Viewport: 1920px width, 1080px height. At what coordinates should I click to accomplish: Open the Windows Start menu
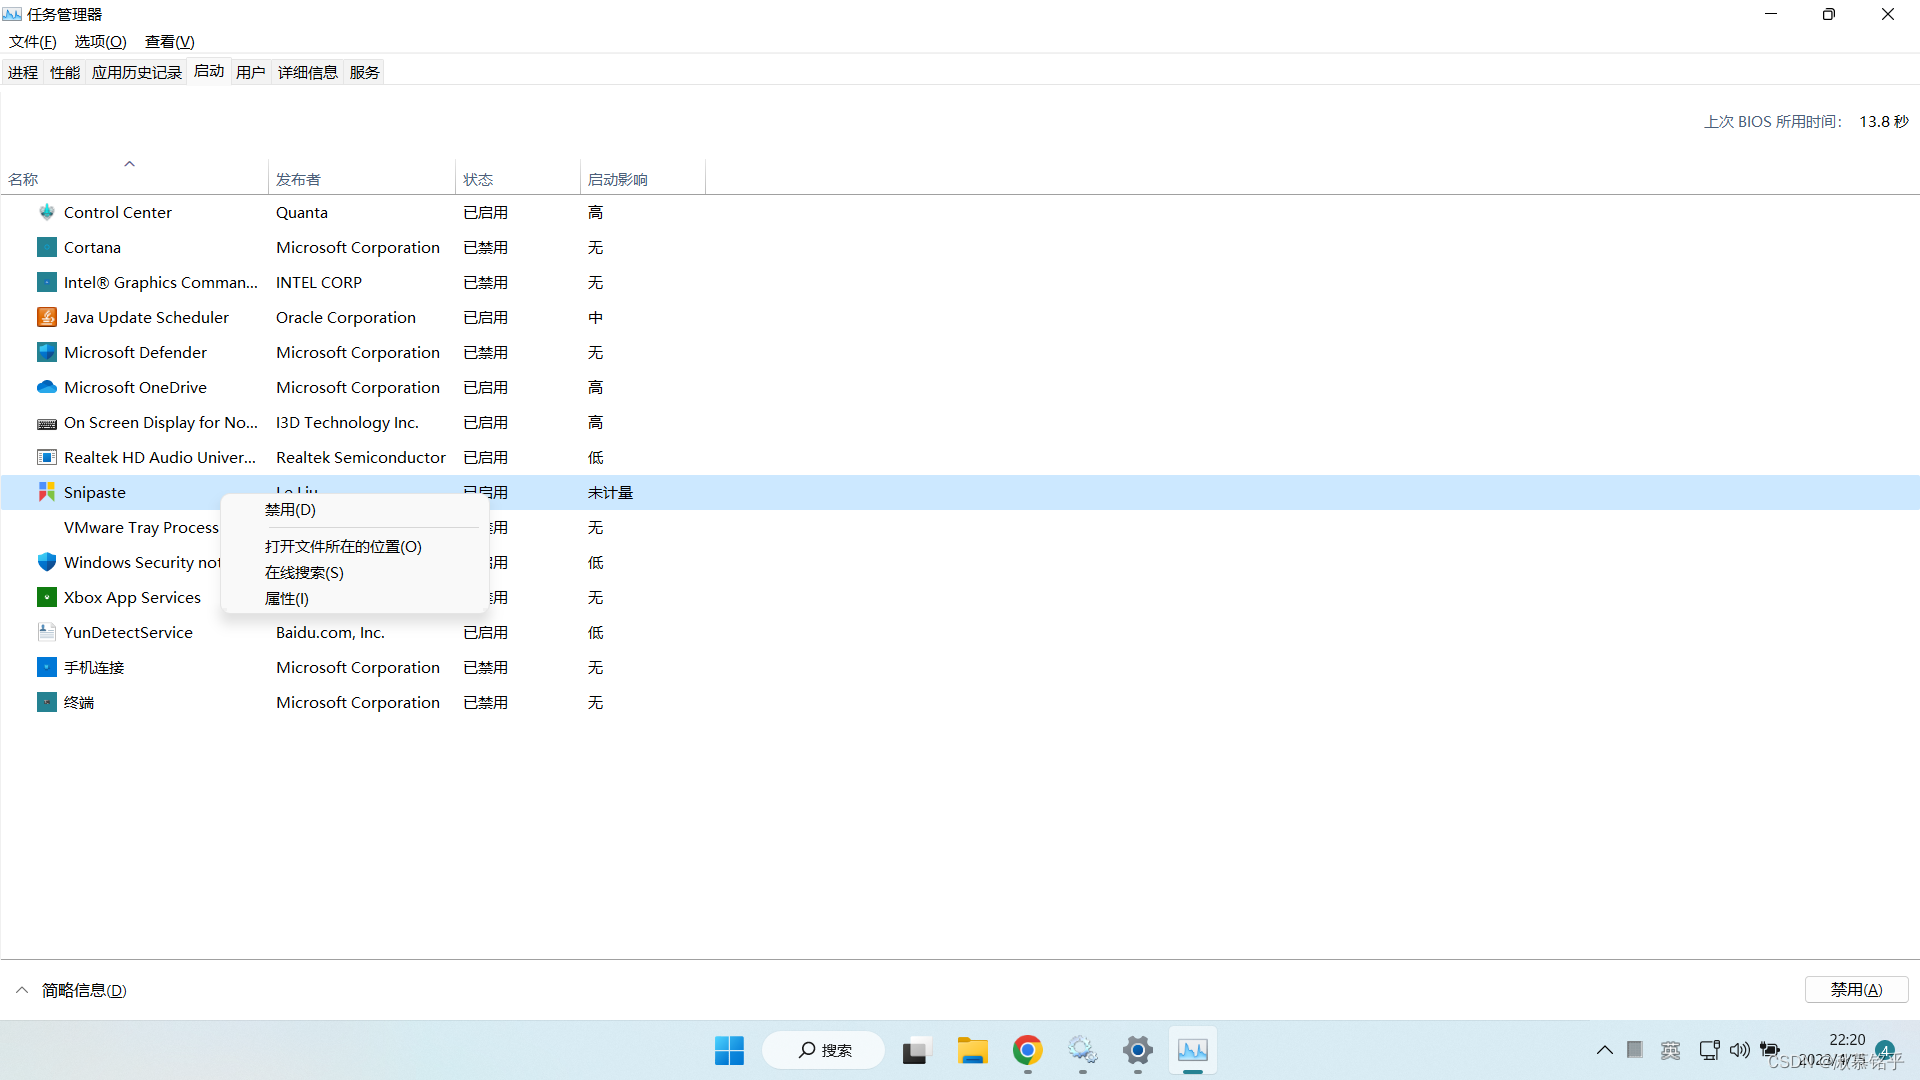click(729, 1051)
